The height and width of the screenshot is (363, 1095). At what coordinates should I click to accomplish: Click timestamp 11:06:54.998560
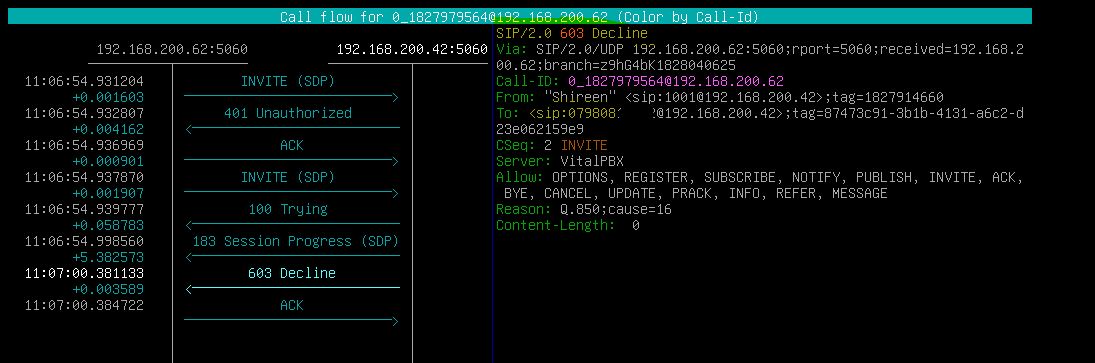84,242
